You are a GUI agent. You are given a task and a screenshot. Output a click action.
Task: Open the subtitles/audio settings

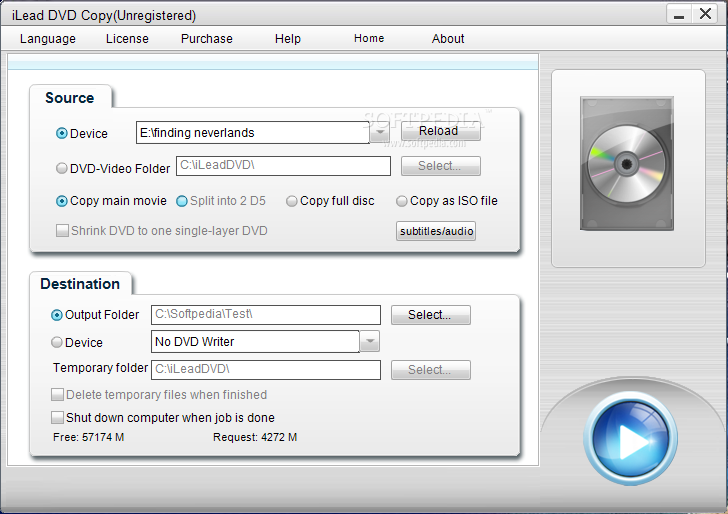pyautogui.click(x=436, y=231)
